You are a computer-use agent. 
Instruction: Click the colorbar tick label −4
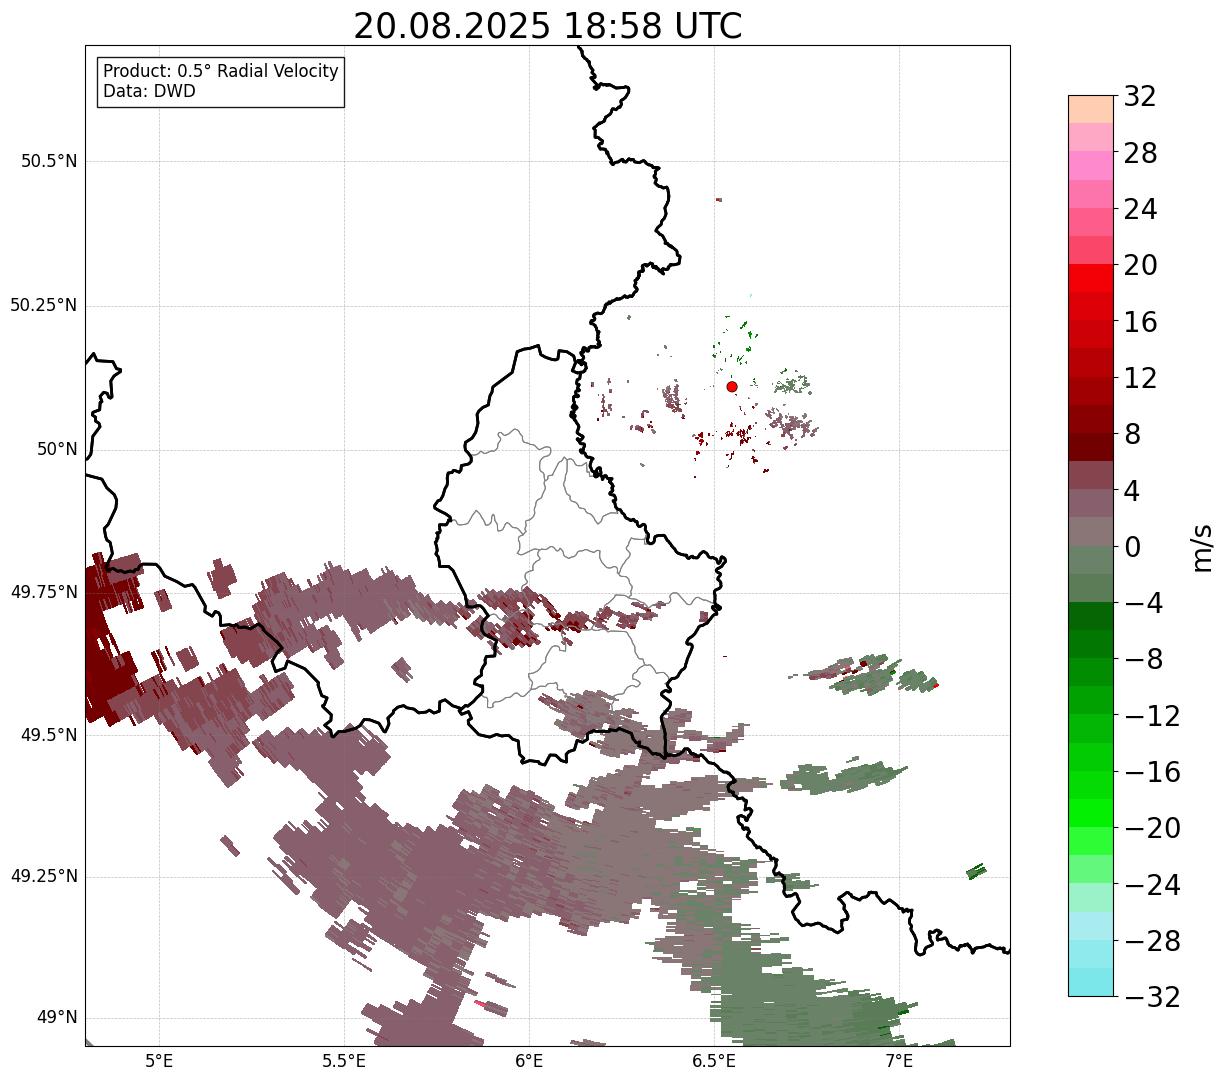[x=1141, y=604]
